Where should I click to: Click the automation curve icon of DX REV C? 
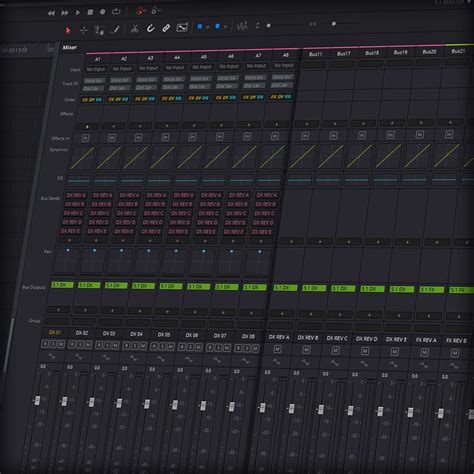(x=334, y=363)
